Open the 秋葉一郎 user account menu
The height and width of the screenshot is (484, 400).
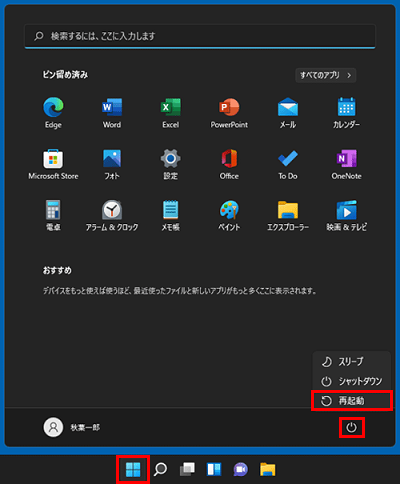coord(72,427)
